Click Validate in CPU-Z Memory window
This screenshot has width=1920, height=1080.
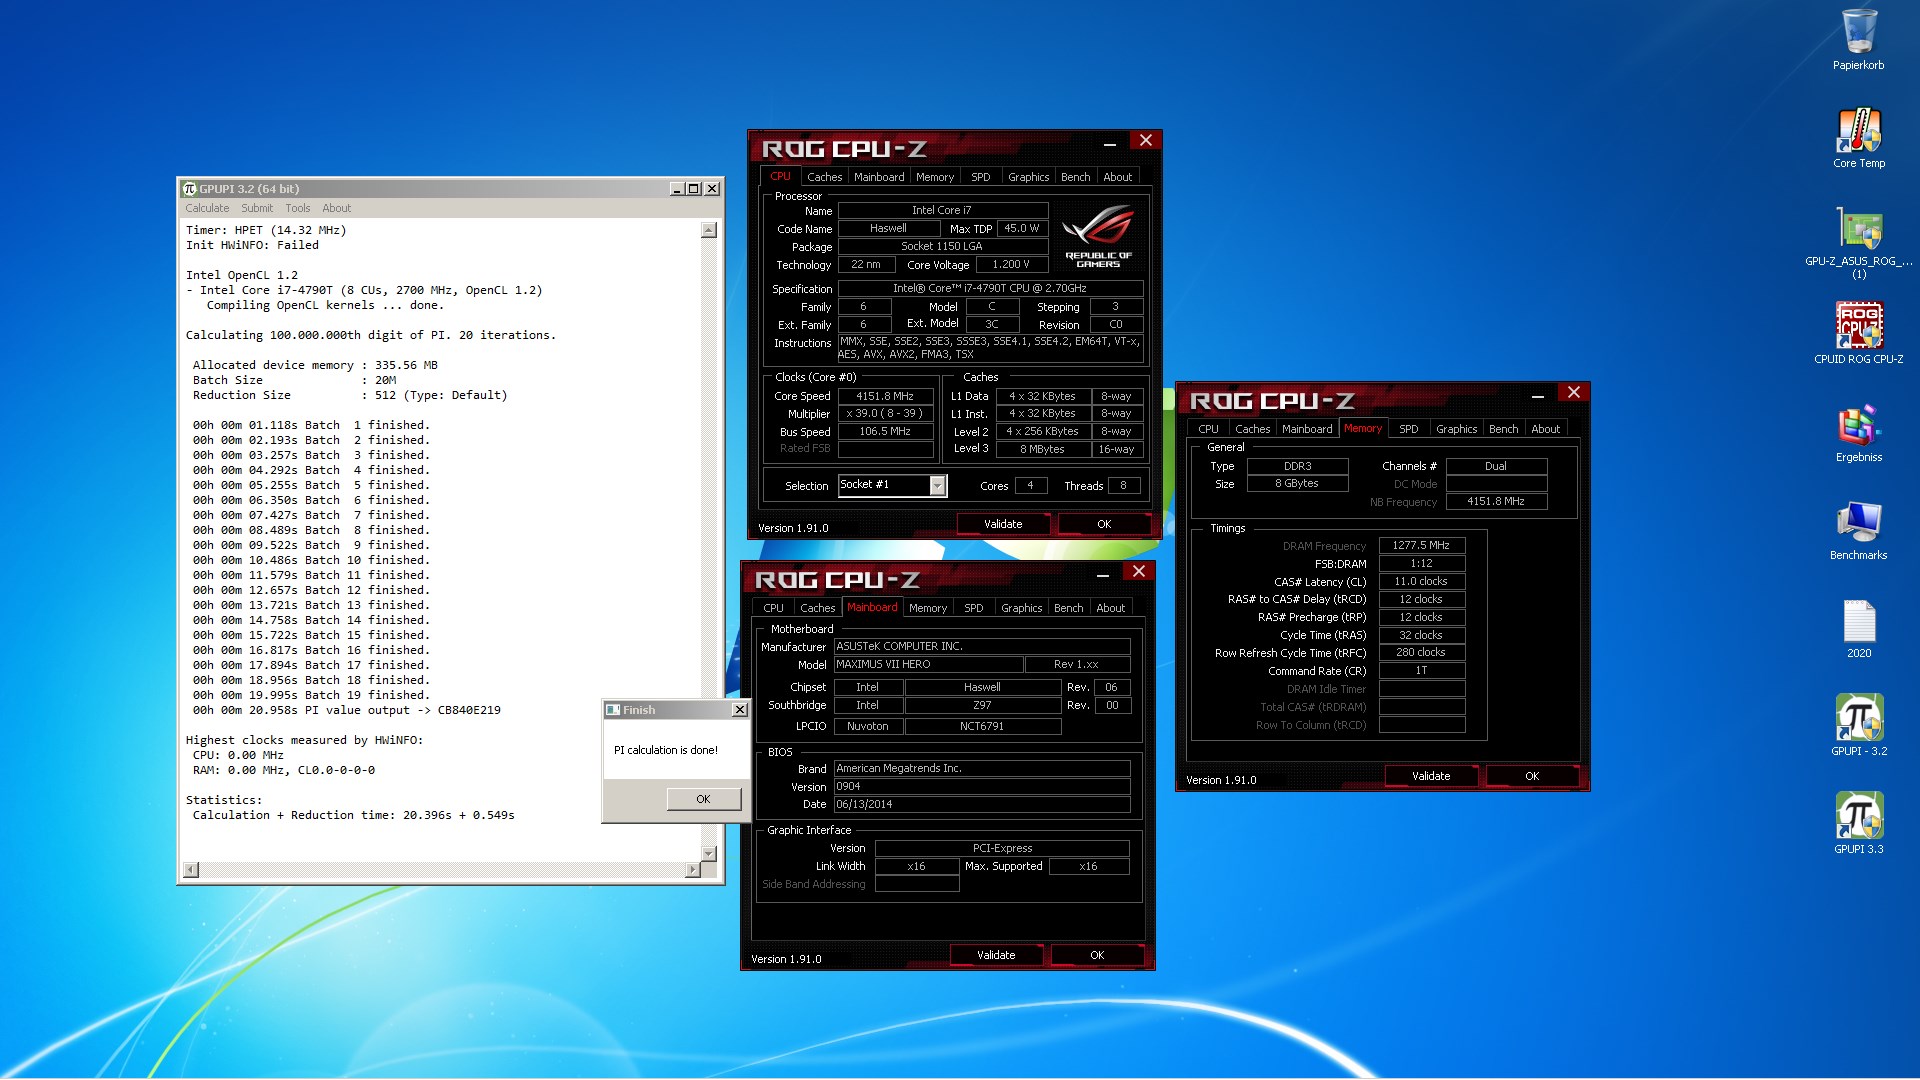point(1431,776)
